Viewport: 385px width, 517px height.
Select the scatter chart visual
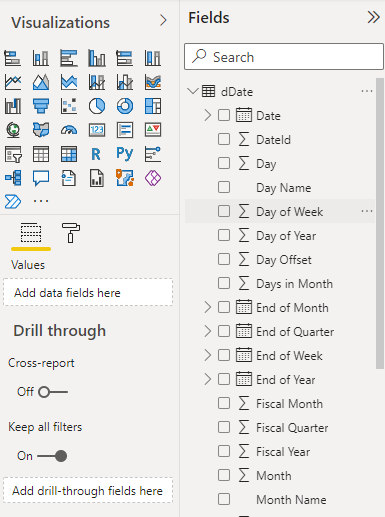click(x=69, y=106)
